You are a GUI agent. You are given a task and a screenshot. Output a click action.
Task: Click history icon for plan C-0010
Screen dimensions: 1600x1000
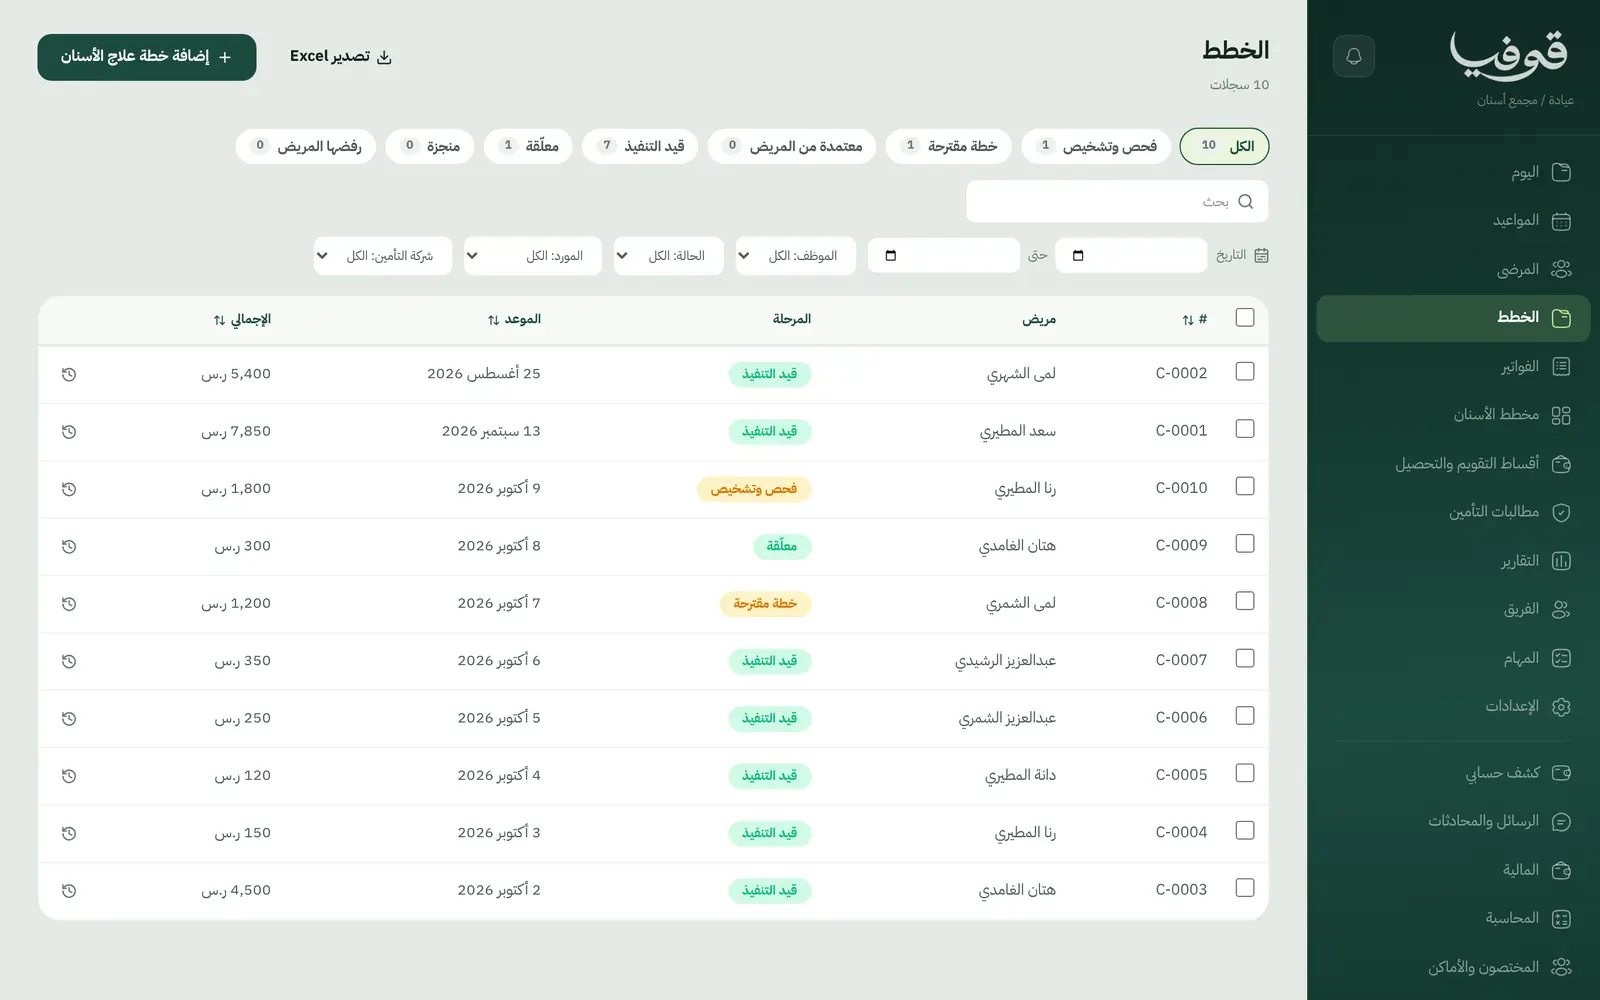(x=69, y=489)
